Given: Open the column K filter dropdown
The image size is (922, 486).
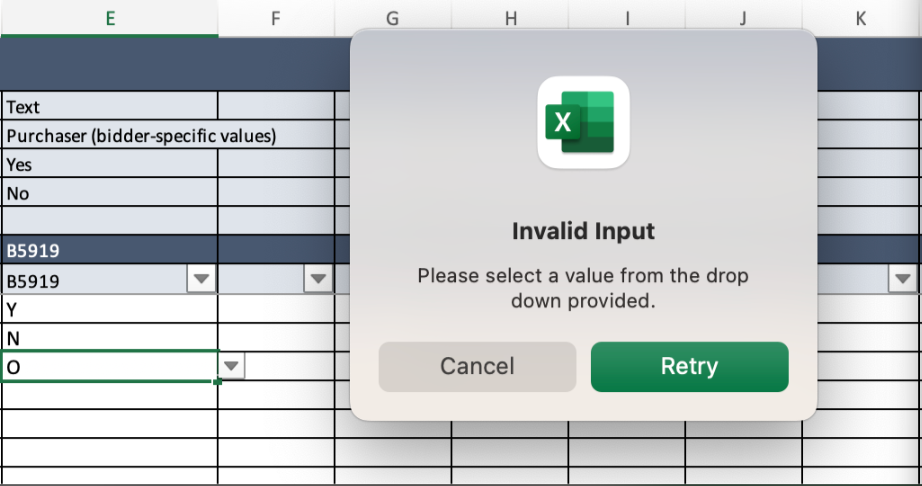Looking at the screenshot, I should [903, 279].
